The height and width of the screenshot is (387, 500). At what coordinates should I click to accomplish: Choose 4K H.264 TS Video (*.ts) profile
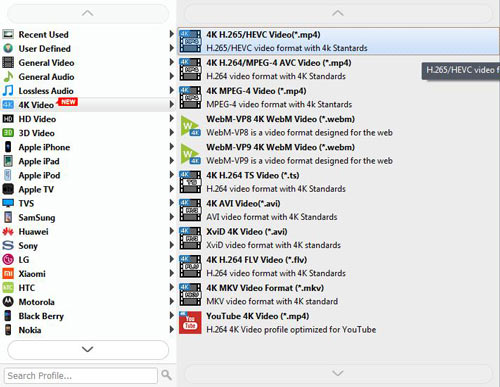pos(338,182)
